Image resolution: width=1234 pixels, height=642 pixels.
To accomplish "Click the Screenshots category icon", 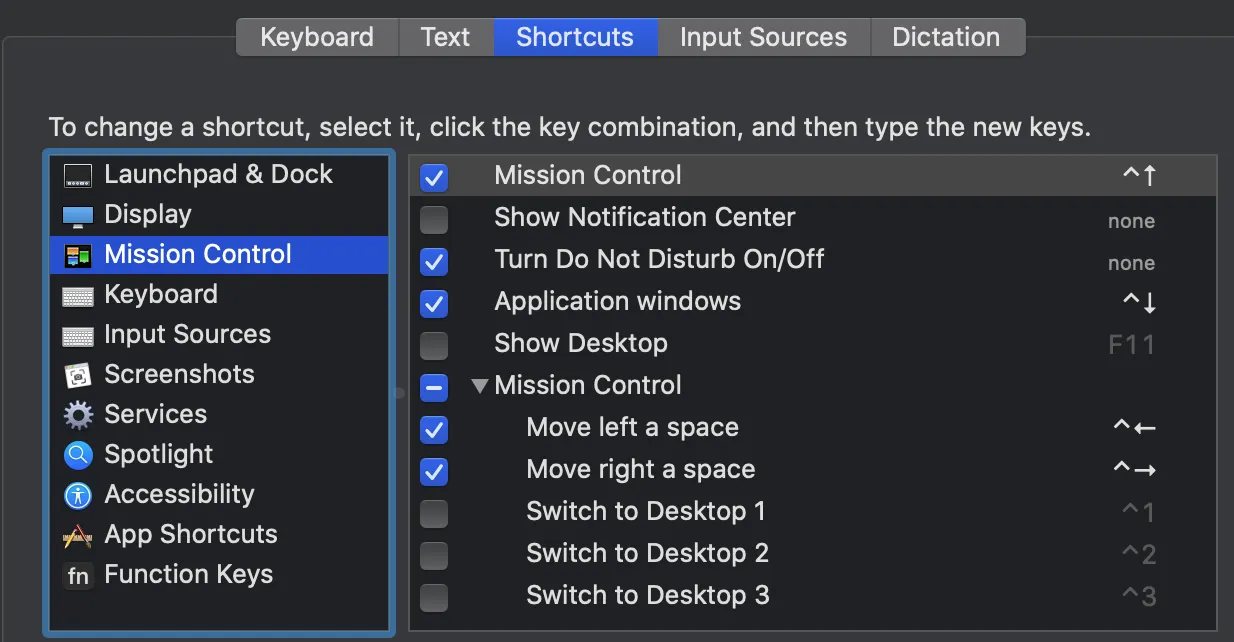I will [78, 375].
